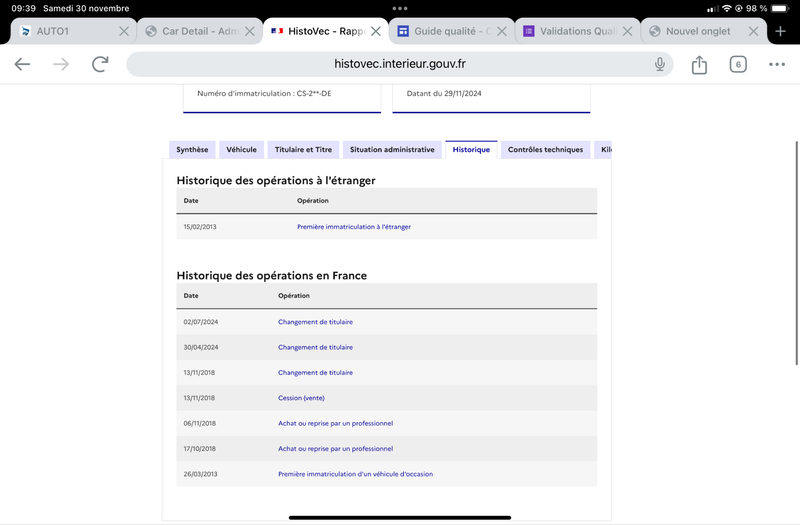Click the Historique des opérations en France heading

(271, 276)
